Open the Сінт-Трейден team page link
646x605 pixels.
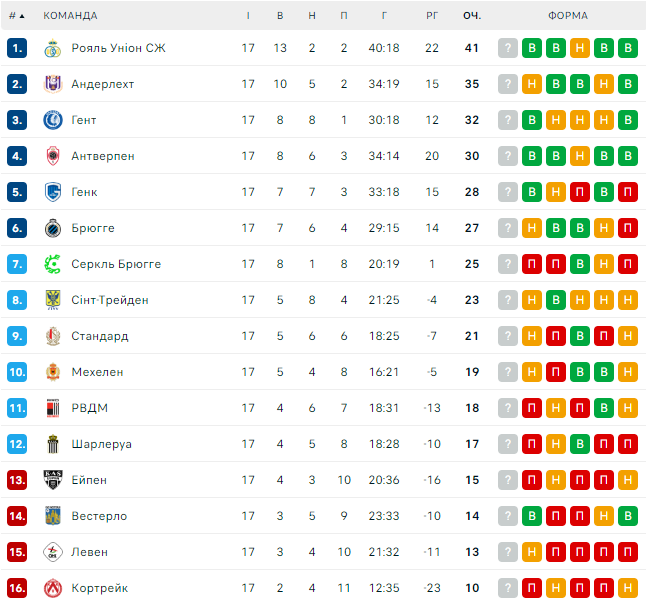point(110,300)
